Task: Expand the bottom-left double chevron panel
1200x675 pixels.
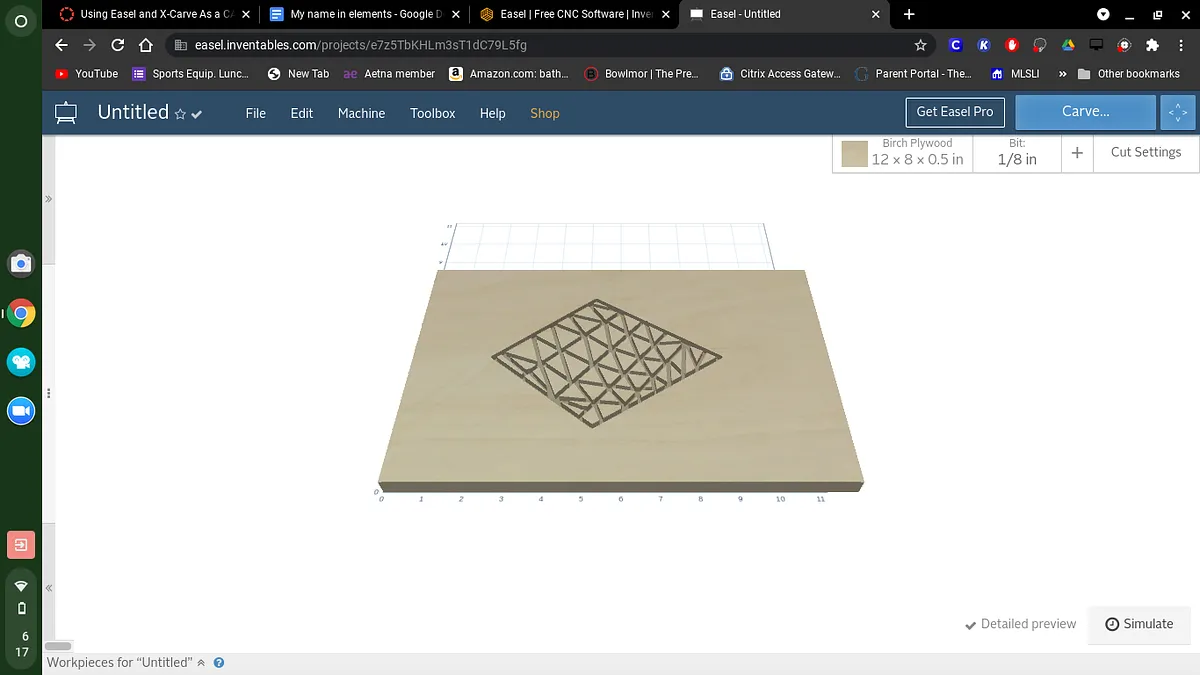Action: coord(48,589)
